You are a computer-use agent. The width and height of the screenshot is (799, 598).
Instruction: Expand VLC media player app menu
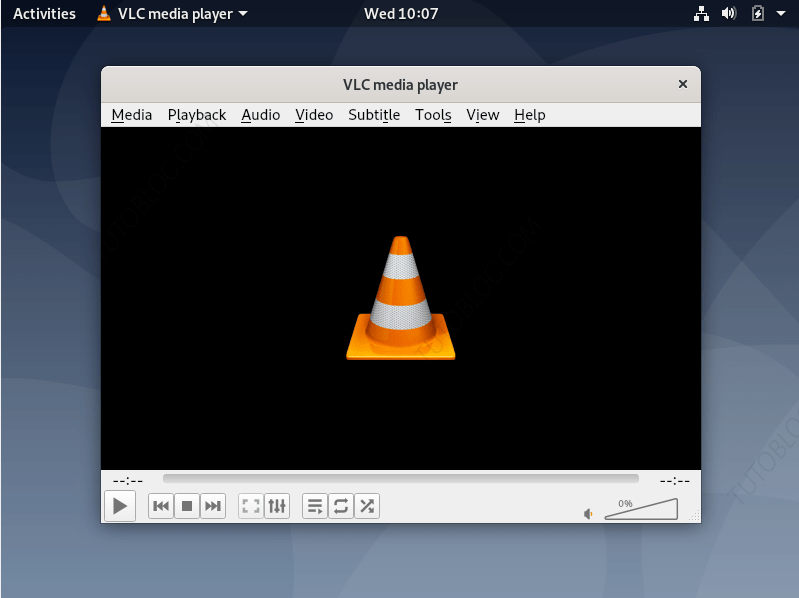click(x=172, y=14)
